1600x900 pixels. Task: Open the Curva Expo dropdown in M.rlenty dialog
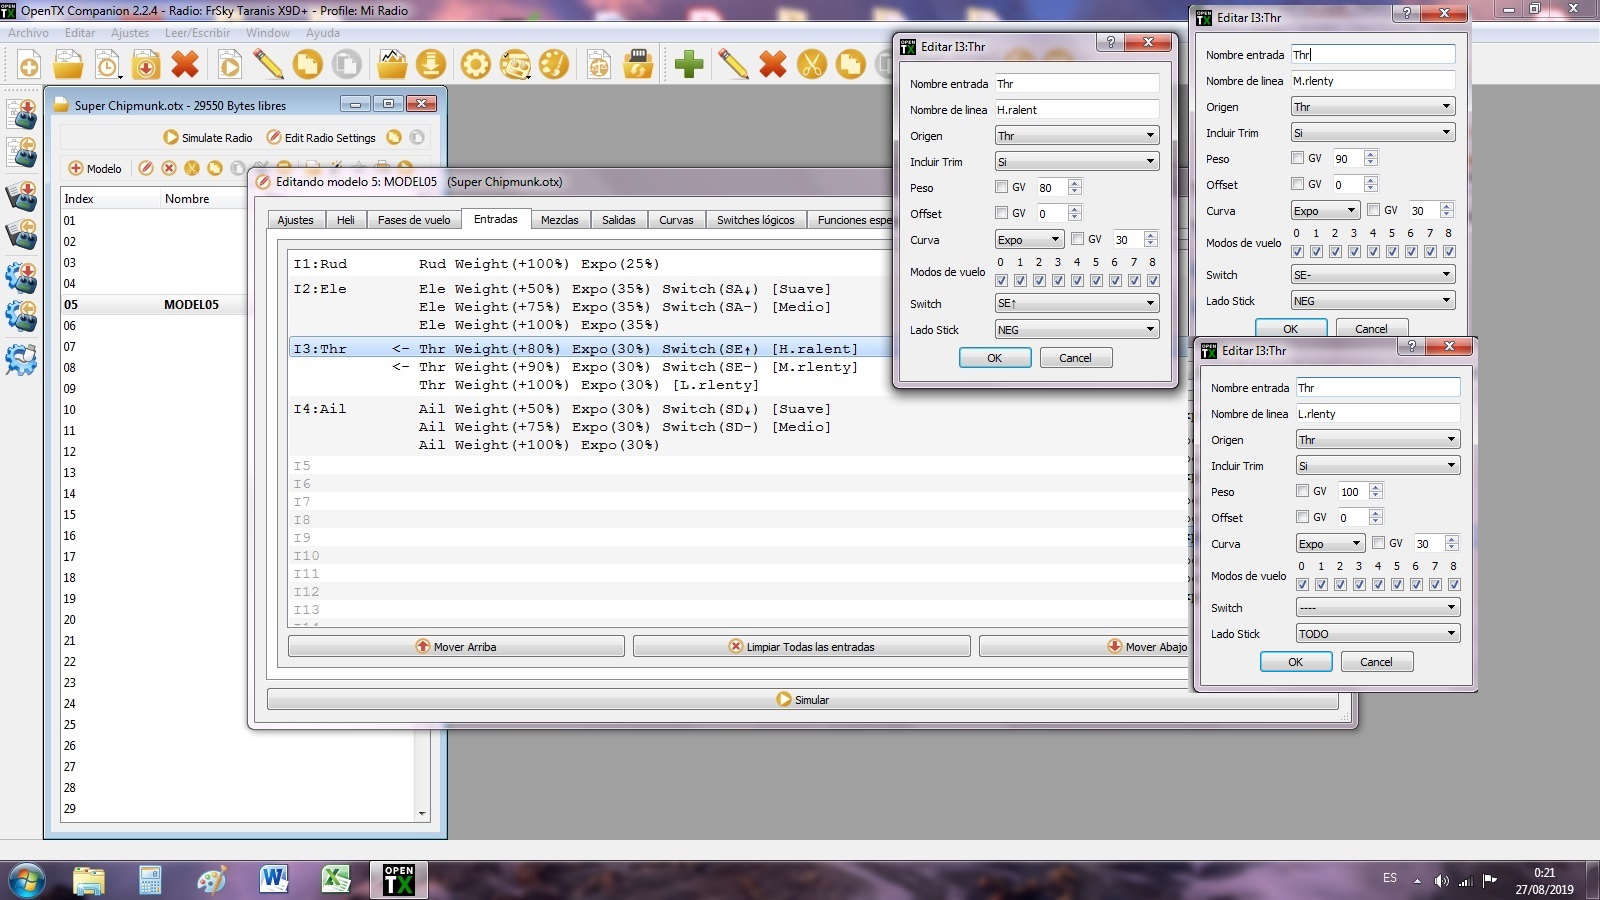pos(1324,211)
